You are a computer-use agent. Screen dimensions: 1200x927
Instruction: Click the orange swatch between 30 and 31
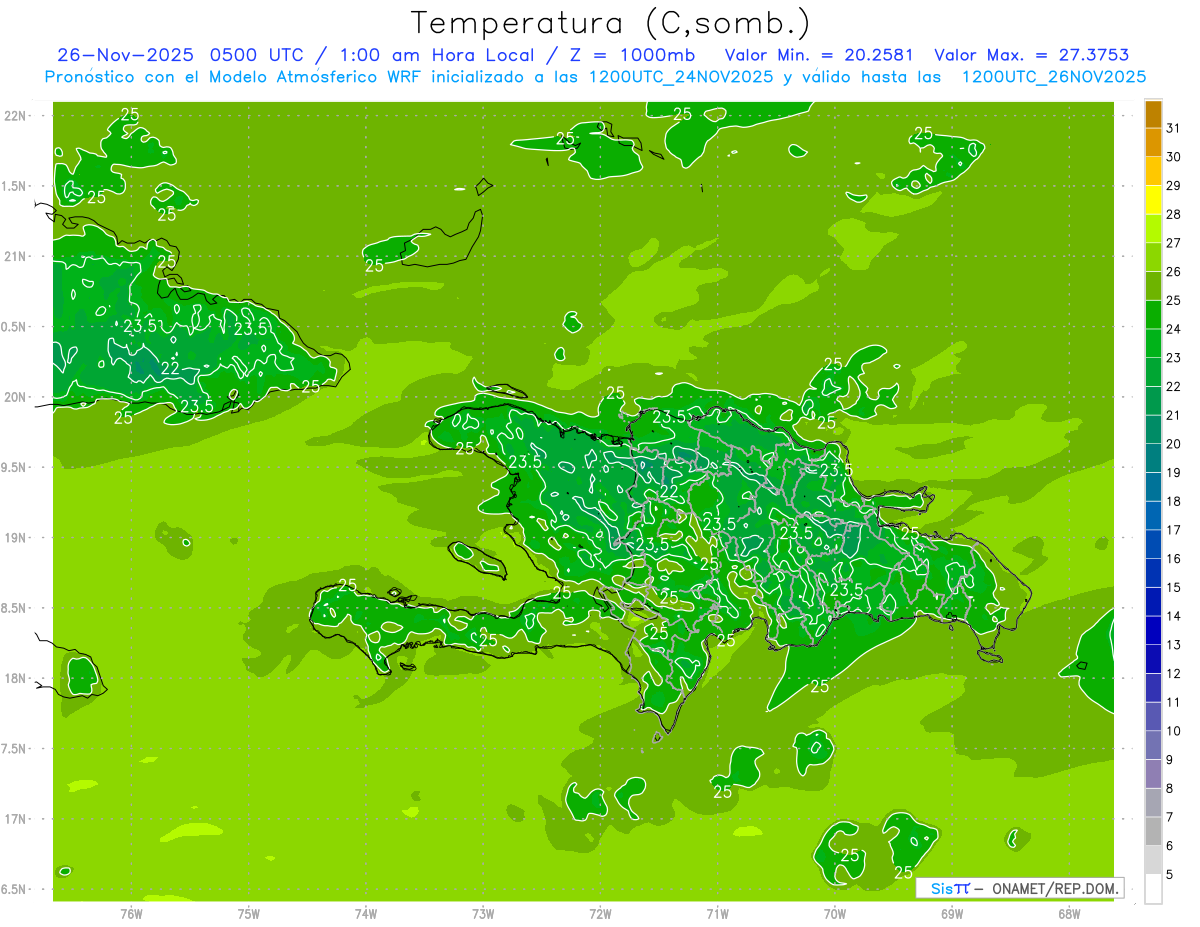[x=1153, y=143]
